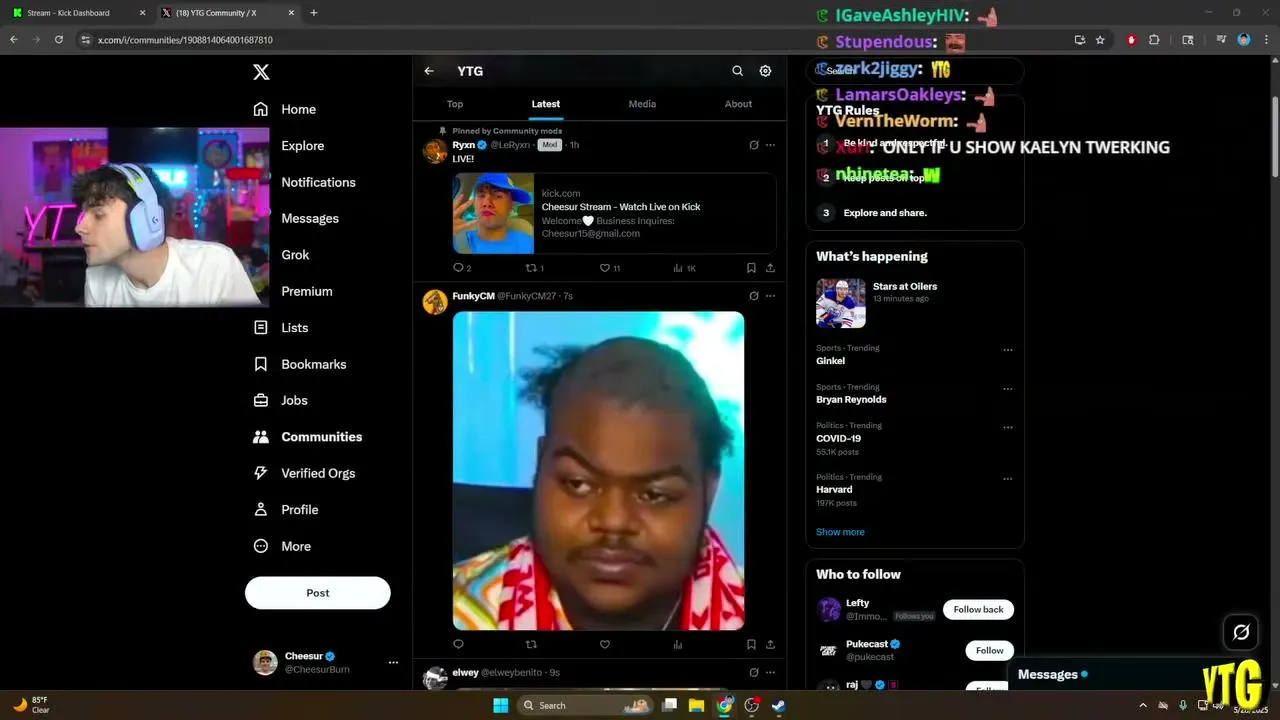Screen dimensions: 1280x720
Task: Open Bookmarks in the sidebar
Action: (x=300, y=364)
